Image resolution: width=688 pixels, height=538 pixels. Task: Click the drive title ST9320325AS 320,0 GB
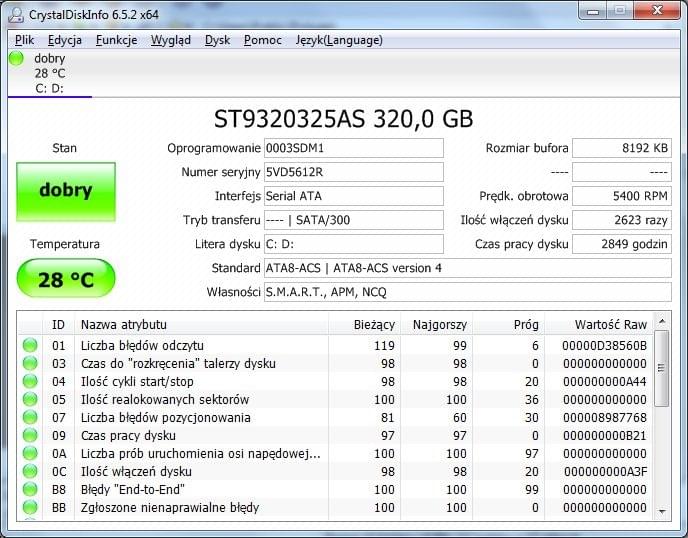(344, 118)
